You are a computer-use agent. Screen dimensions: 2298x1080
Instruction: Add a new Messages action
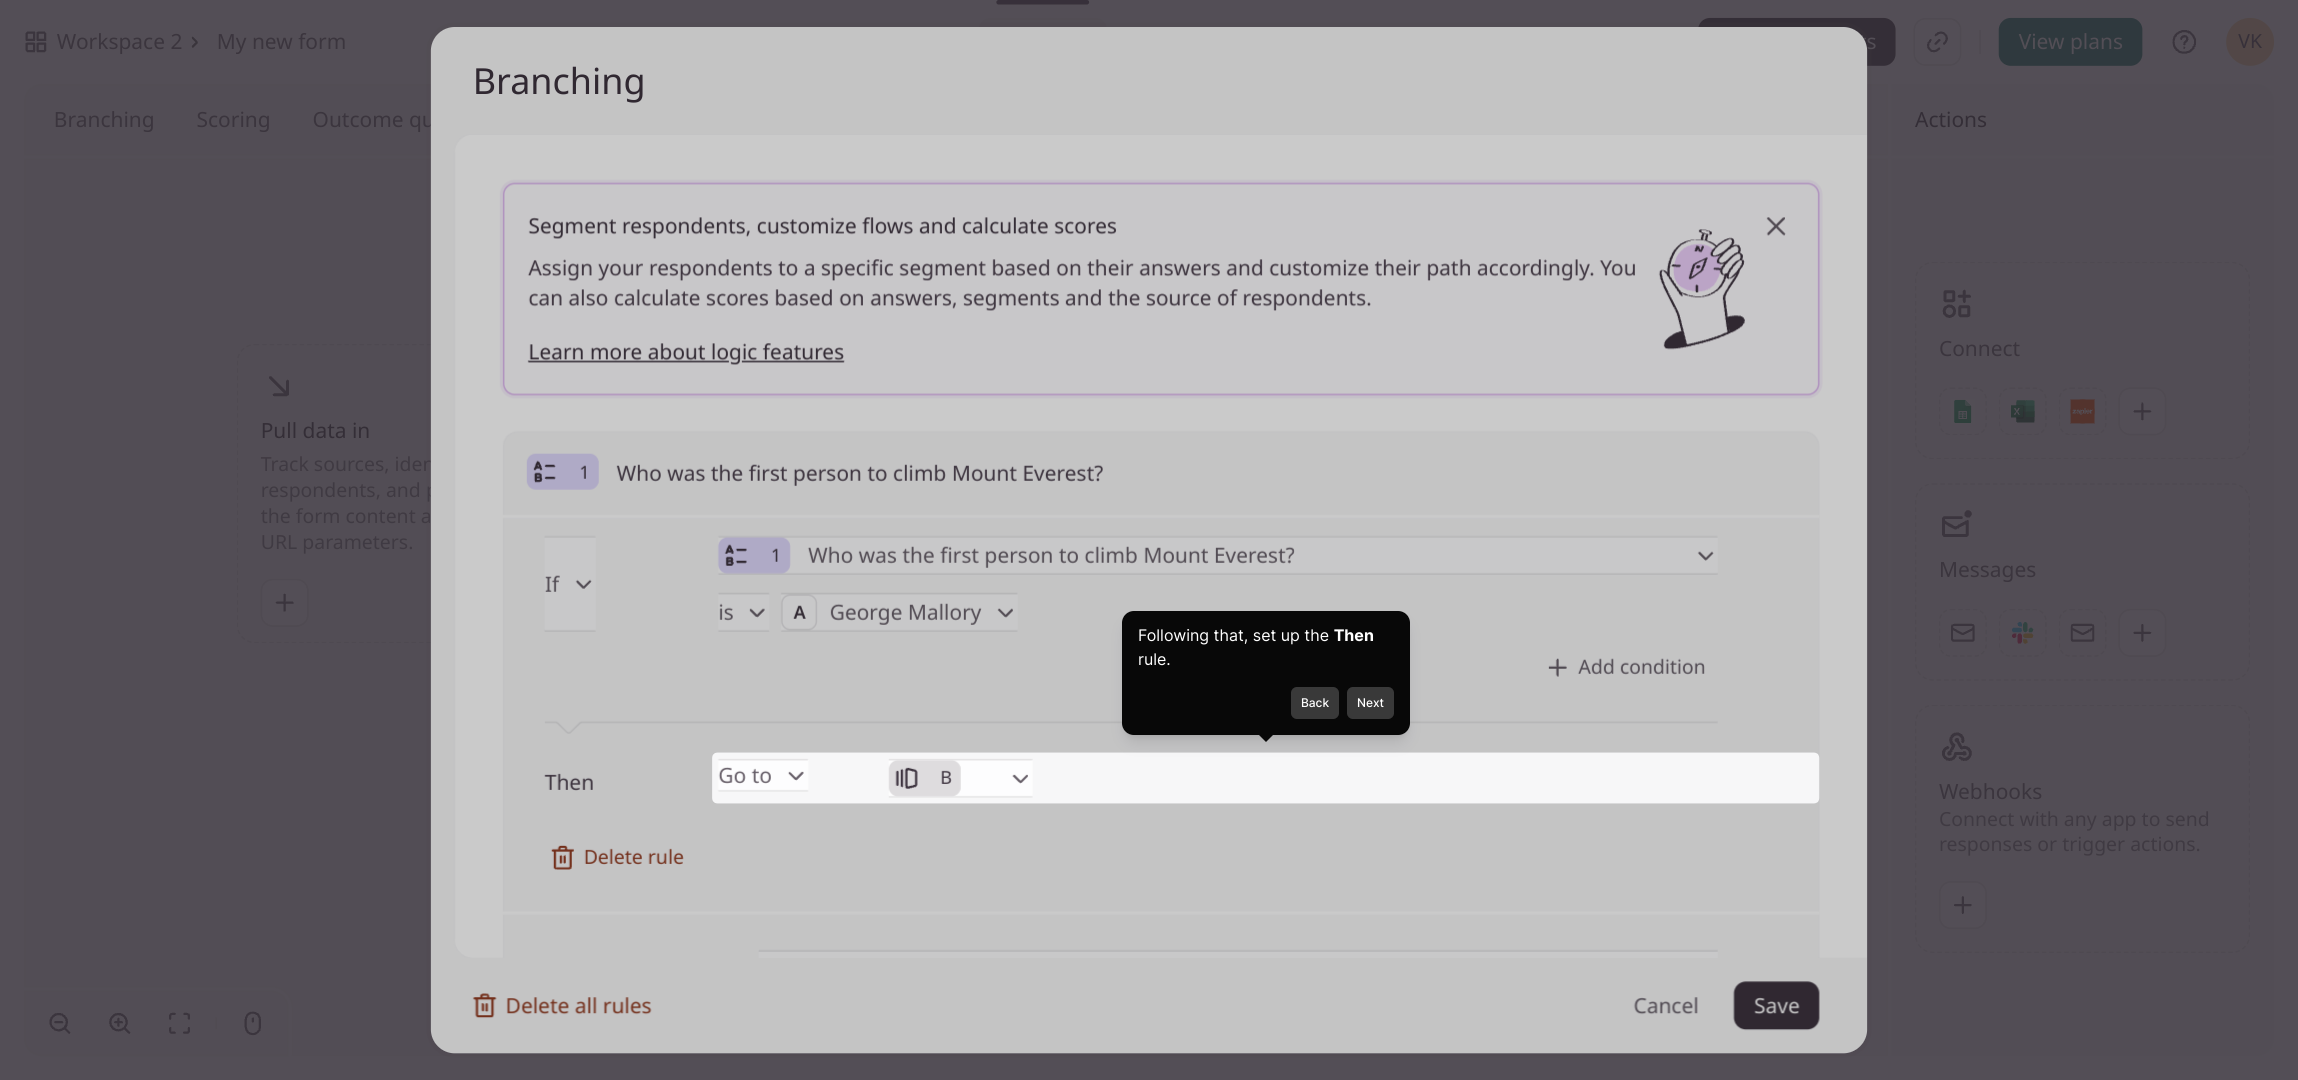[x=2142, y=633]
